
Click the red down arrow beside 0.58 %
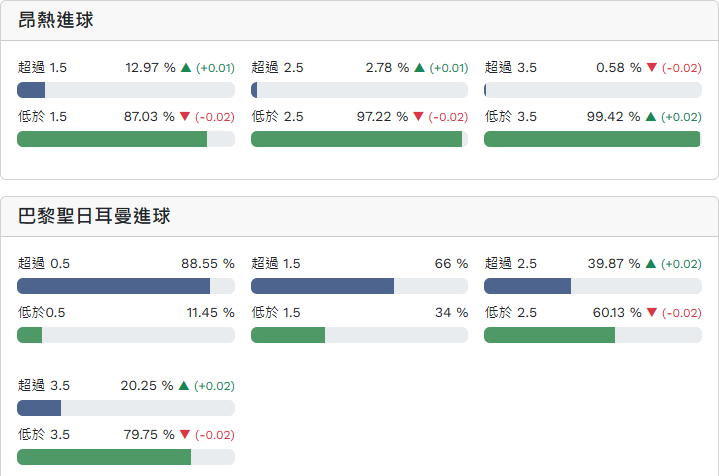click(x=652, y=68)
